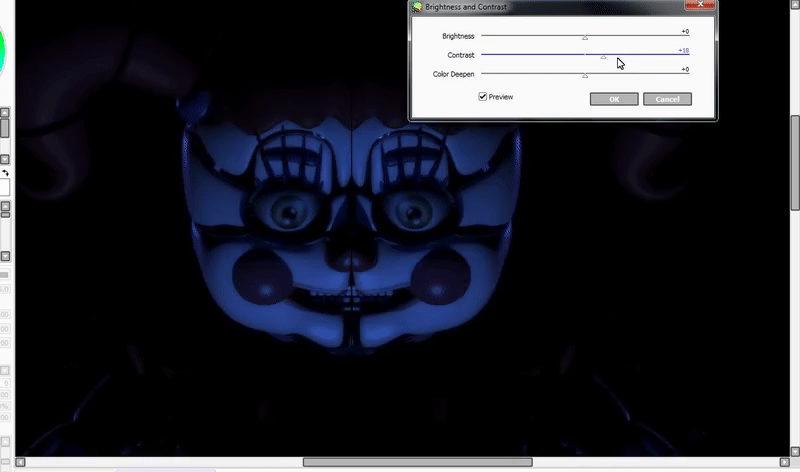This screenshot has width=800, height=472.
Task: Click the Color Deepen label
Action: (454, 74)
